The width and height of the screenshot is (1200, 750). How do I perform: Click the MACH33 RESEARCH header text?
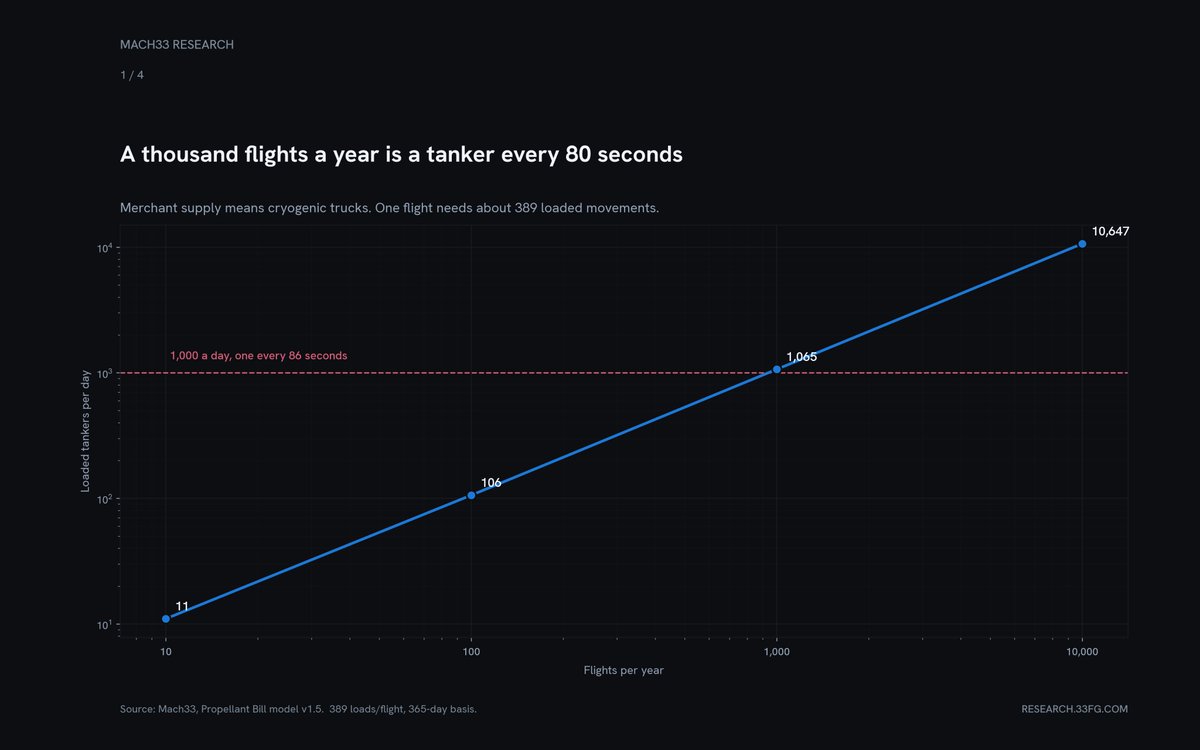[177, 45]
